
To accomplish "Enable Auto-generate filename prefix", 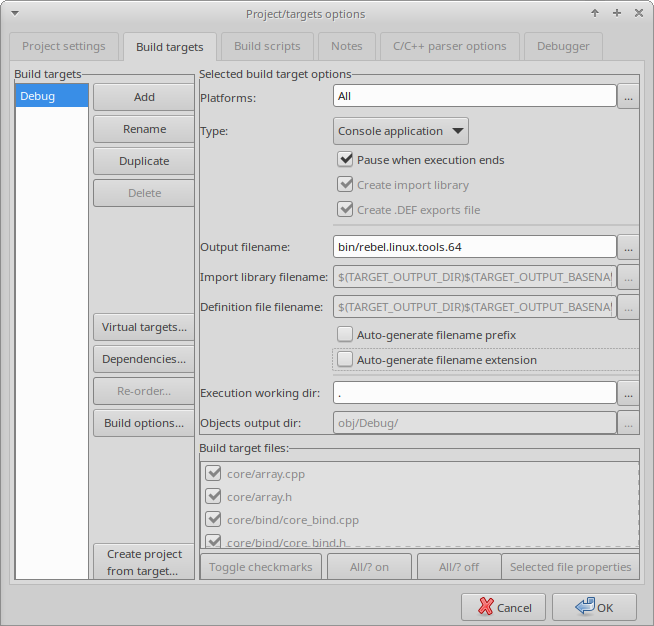I will [345, 335].
